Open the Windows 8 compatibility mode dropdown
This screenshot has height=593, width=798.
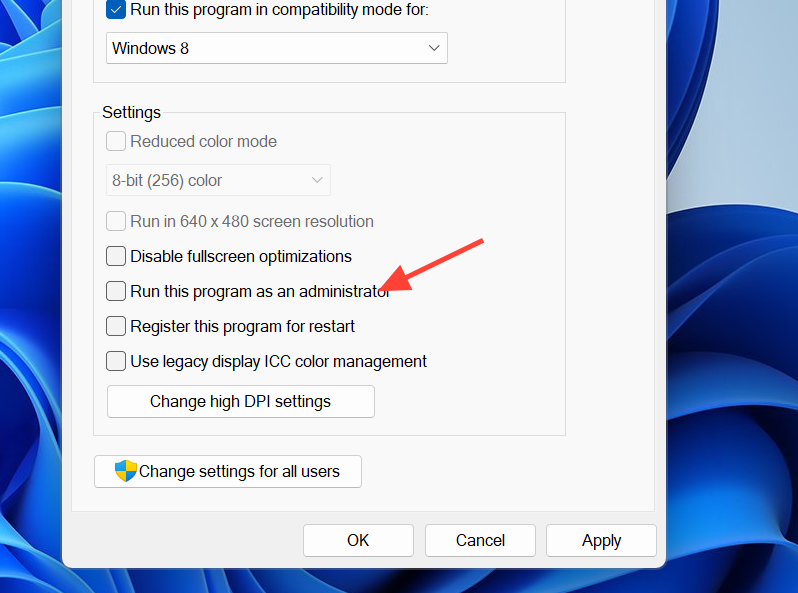coord(276,48)
